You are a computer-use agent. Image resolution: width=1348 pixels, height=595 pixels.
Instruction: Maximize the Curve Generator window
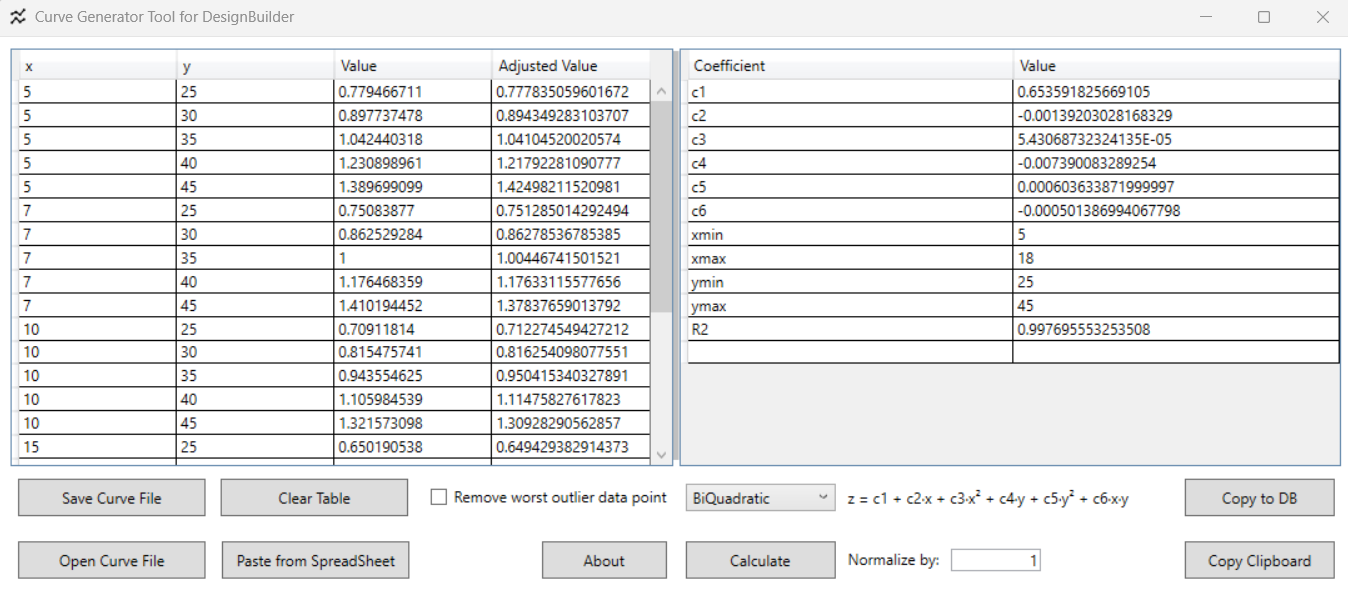click(1264, 17)
